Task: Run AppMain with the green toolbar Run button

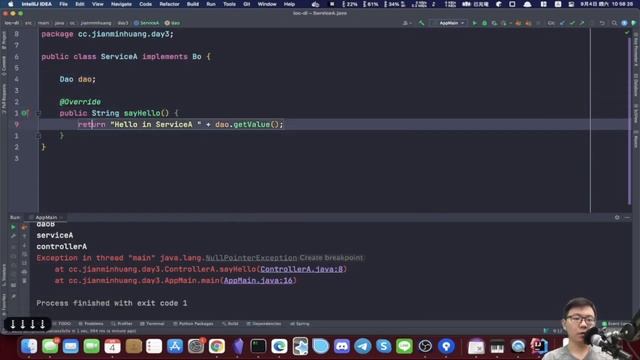Action: coord(474,23)
